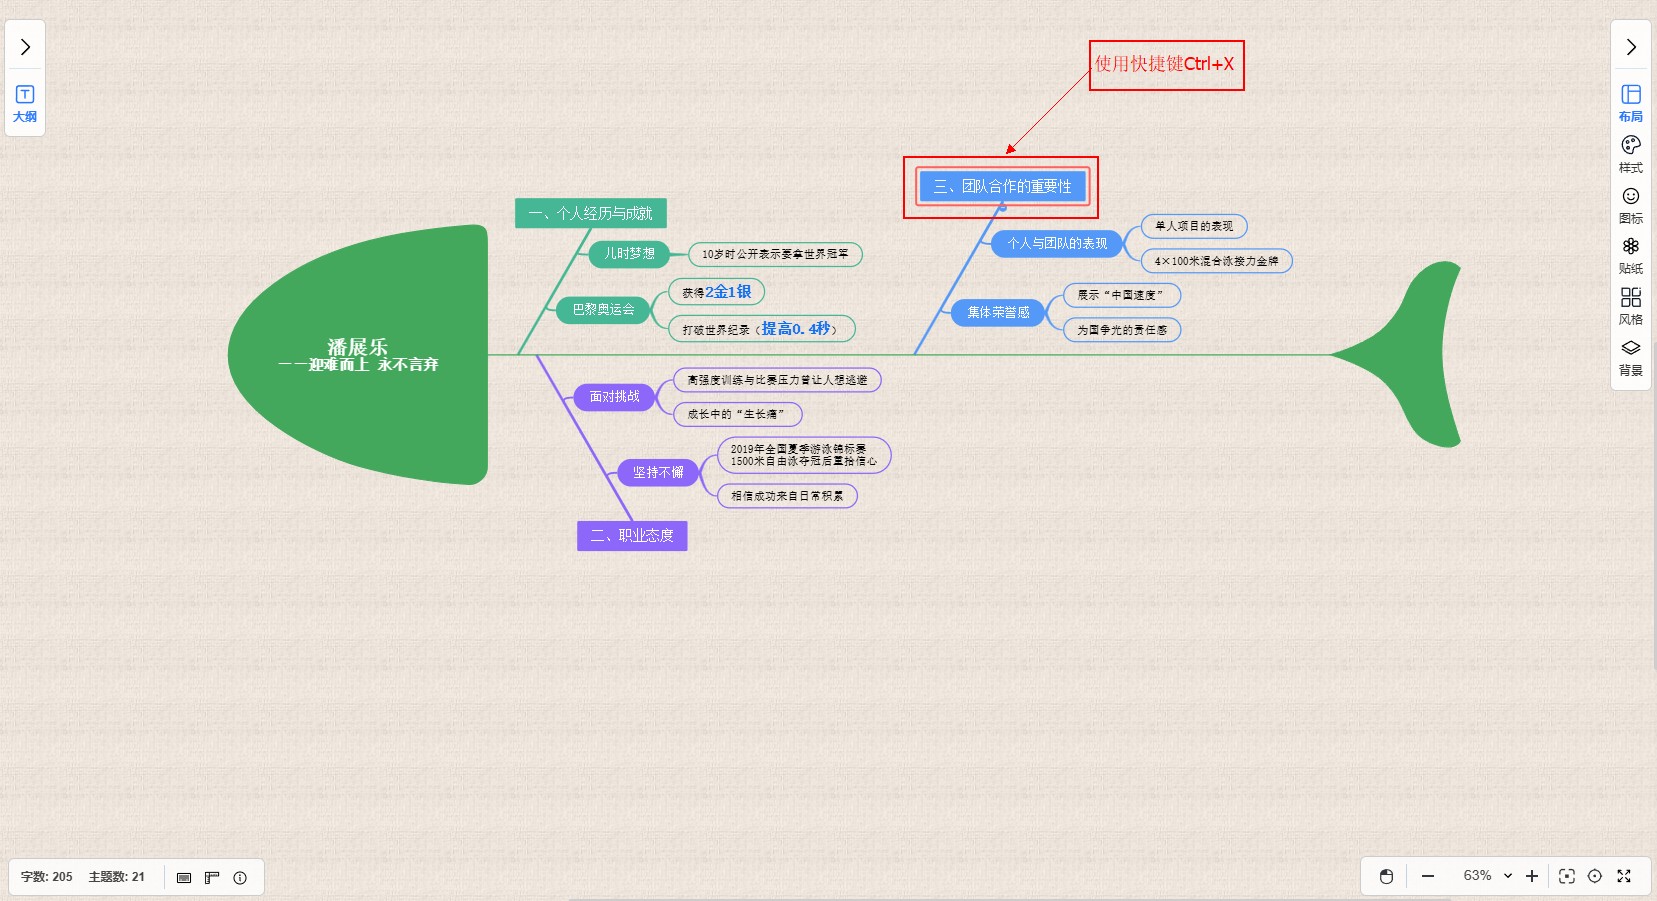Open the 大纲 outline panel
Screen dimensions: 1657x901
click(x=25, y=103)
